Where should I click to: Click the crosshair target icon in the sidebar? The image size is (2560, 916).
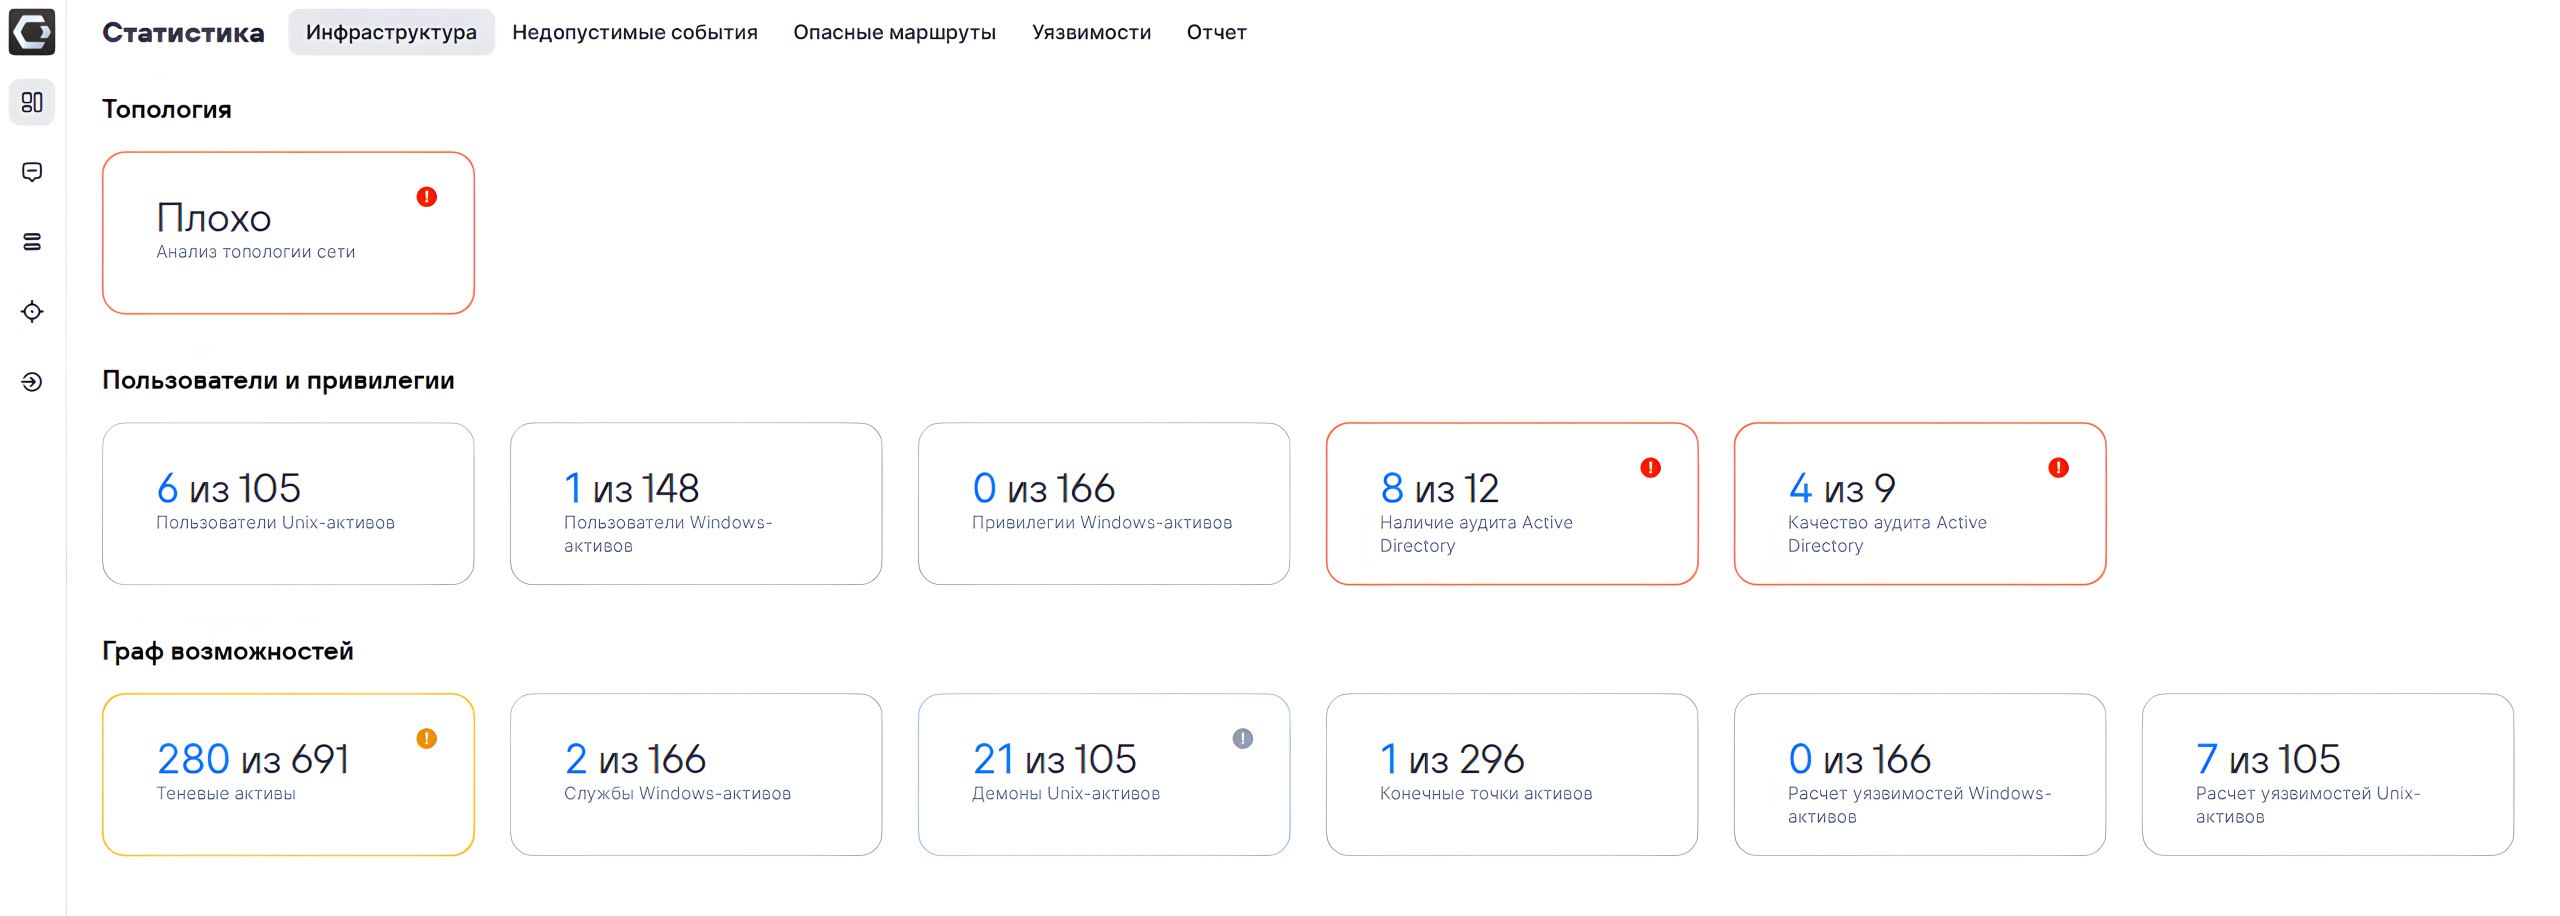point(32,312)
